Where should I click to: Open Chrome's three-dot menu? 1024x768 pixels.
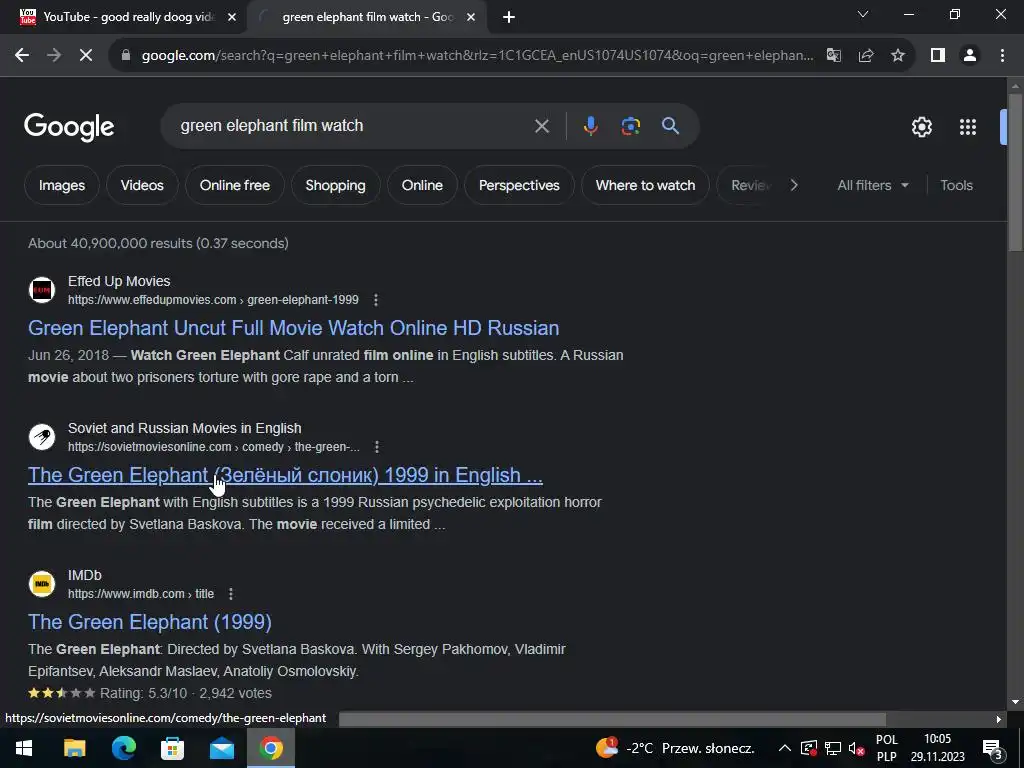[x=1002, y=56]
